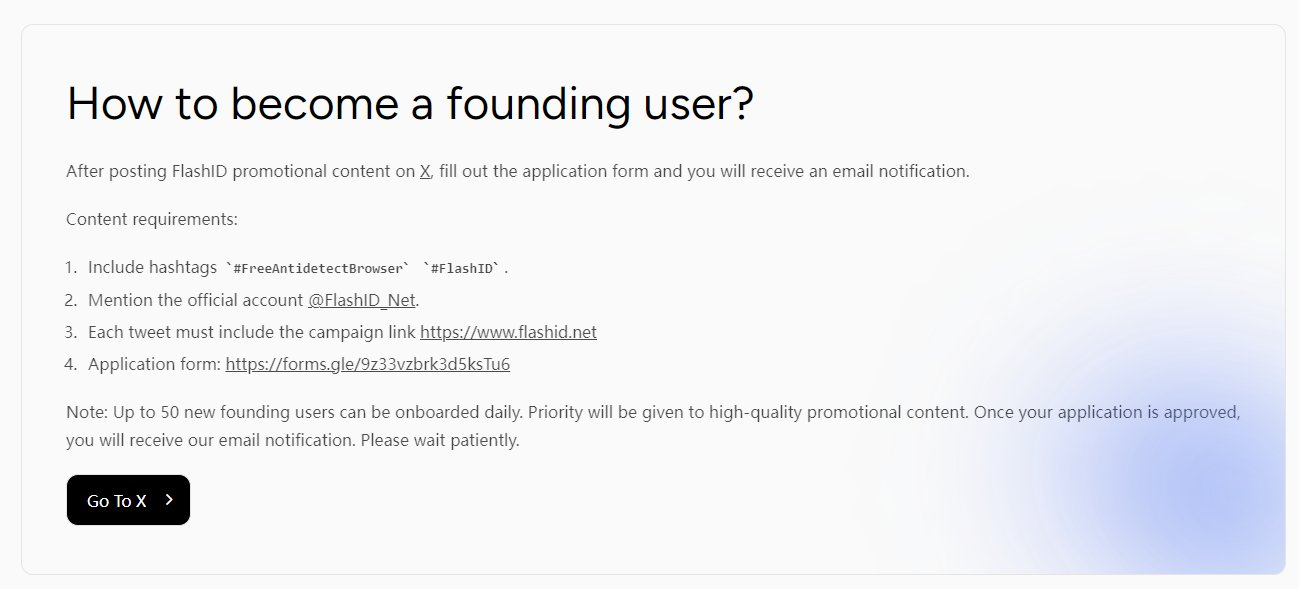The width and height of the screenshot is (1299, 589).
Task: Open the forms.gle application form link
Action: tap(367, 364)
